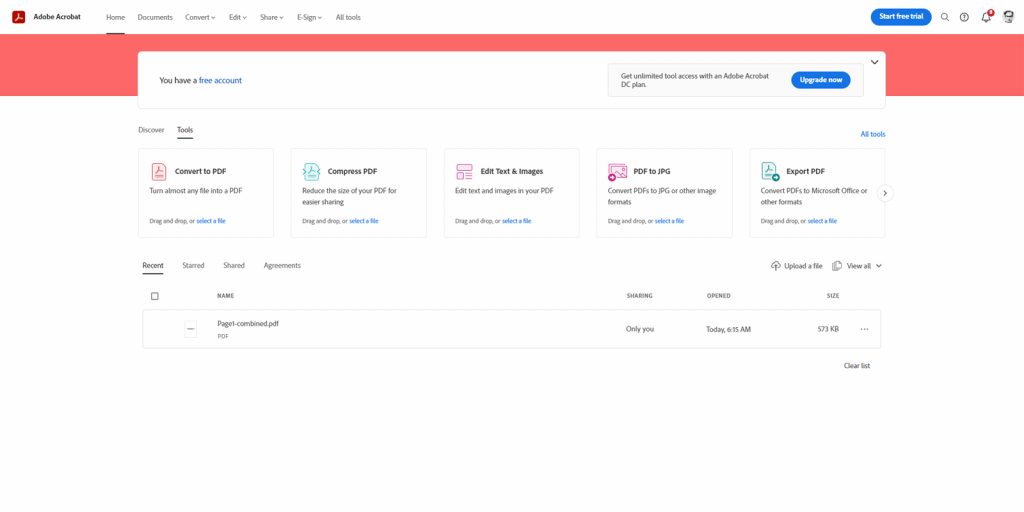Expand the Edit menu
This screenshot has width=1024, height=512.
(x=238, y=18)
